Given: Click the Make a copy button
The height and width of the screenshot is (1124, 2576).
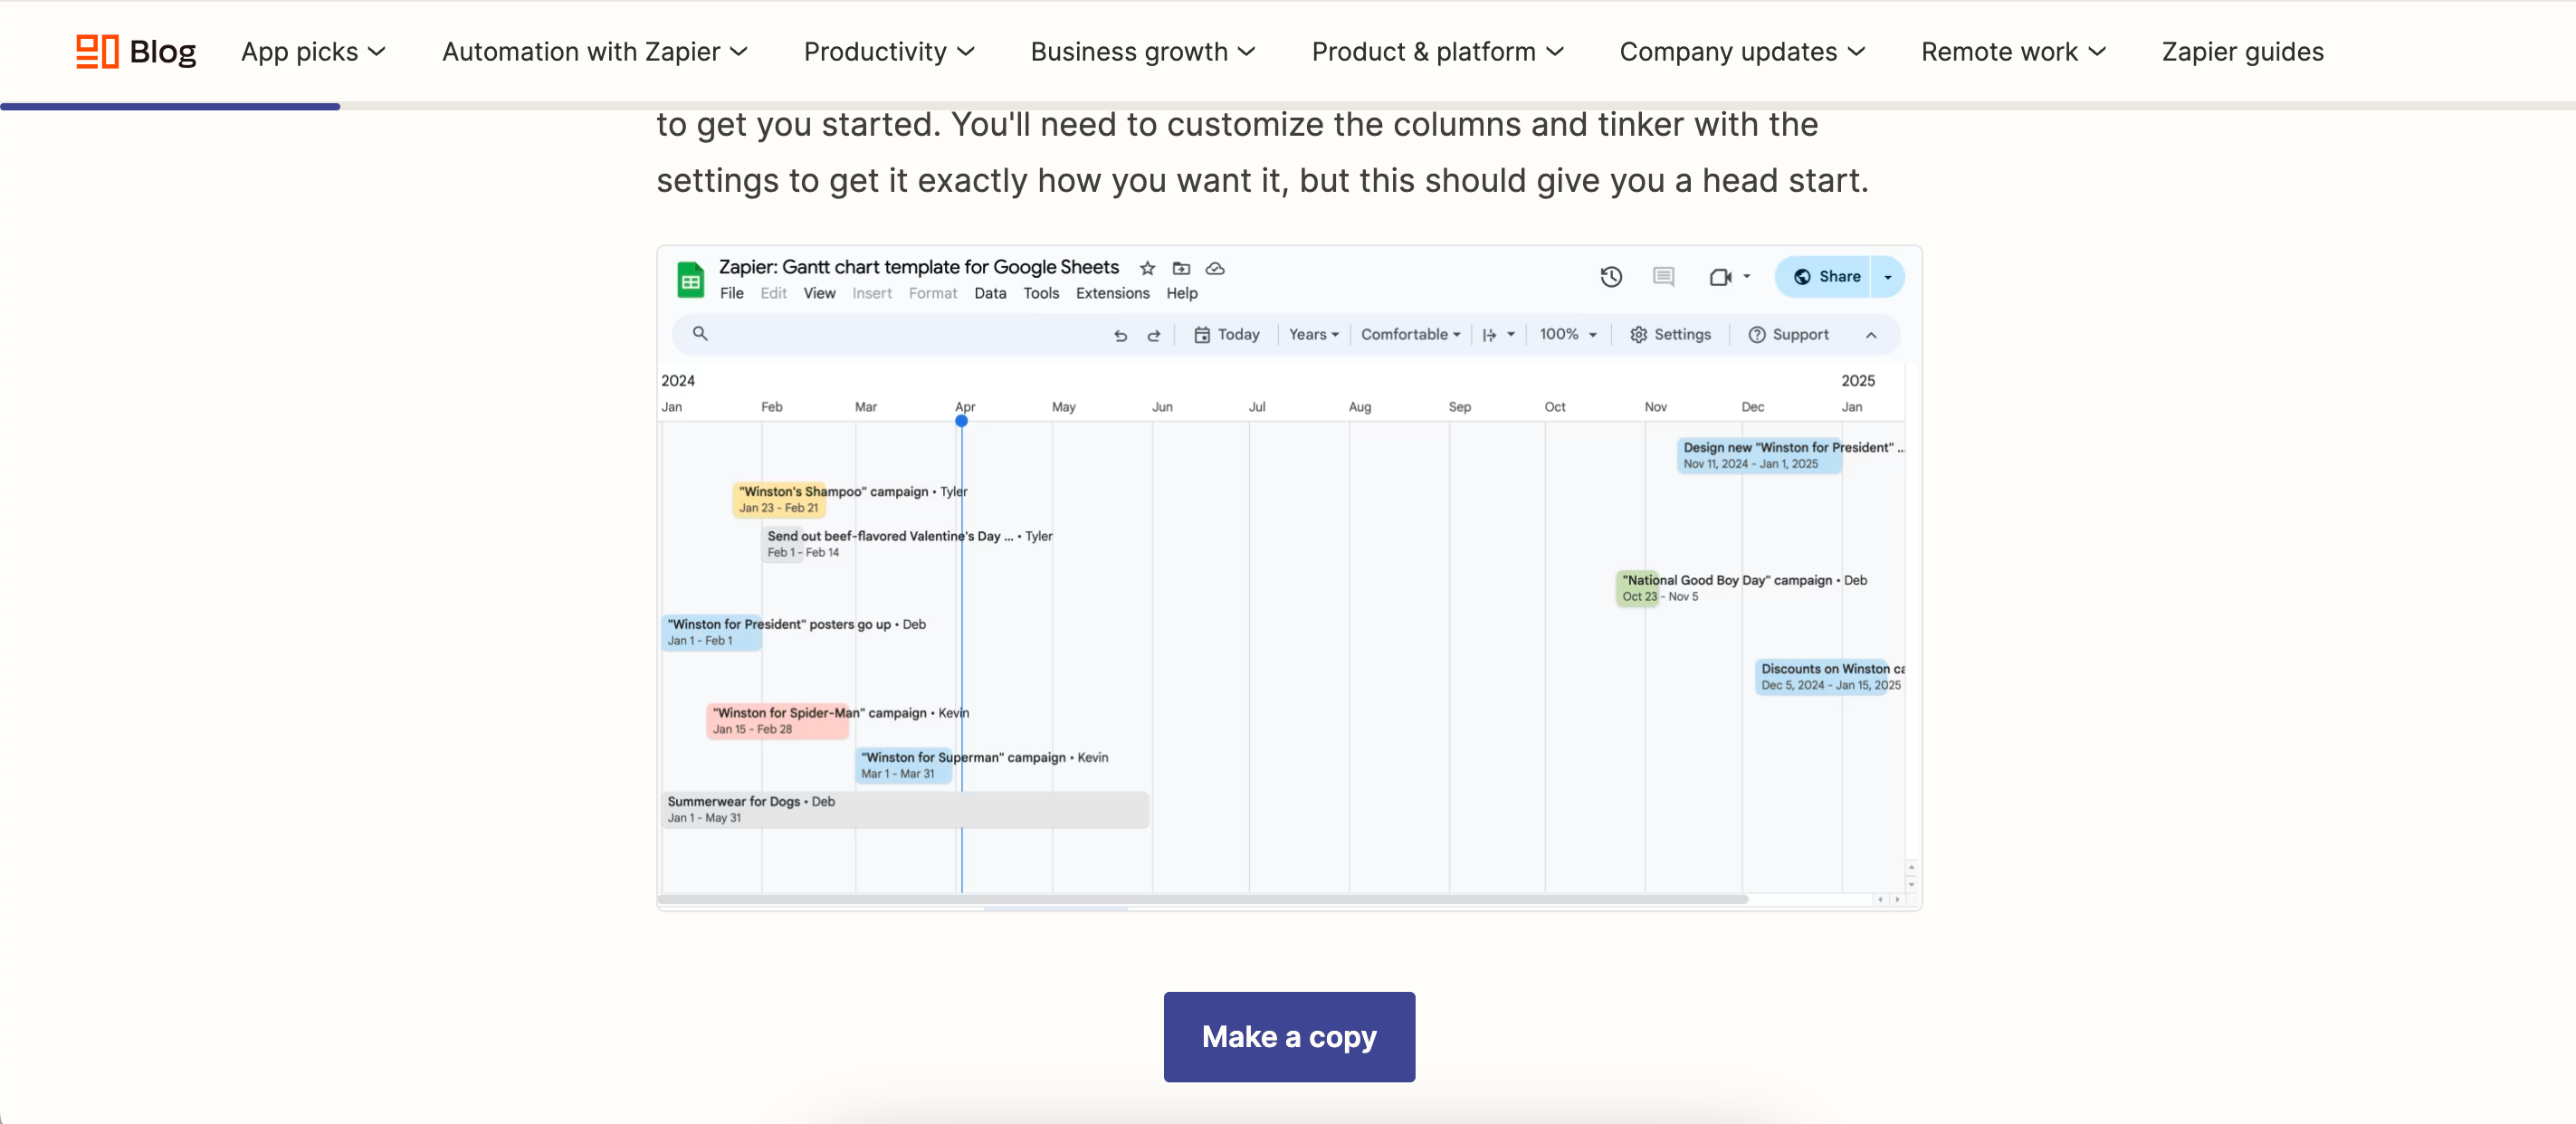Looking at the screenshot, I should (1290, 1037).
